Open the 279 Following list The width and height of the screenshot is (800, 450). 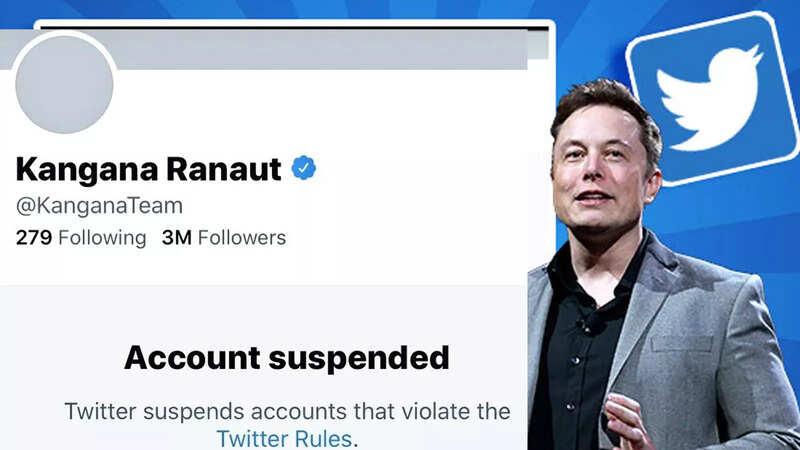[81, 238]
